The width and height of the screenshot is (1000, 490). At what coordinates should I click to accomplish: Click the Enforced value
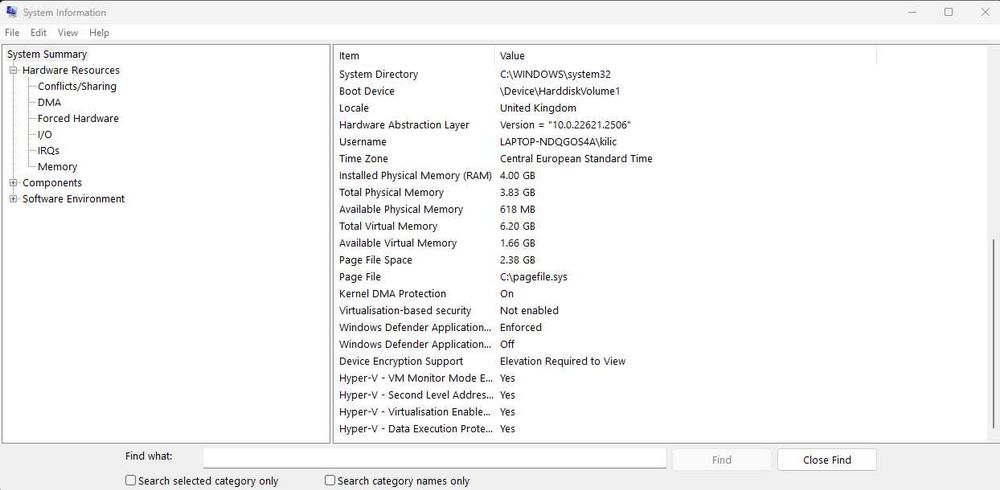click(x=520, y=327)
